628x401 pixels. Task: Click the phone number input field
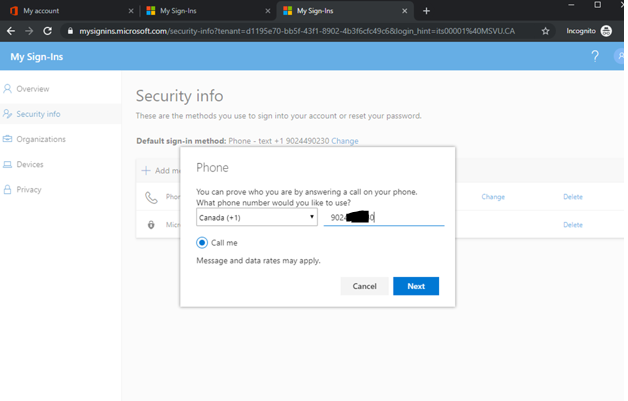(384, 217)
